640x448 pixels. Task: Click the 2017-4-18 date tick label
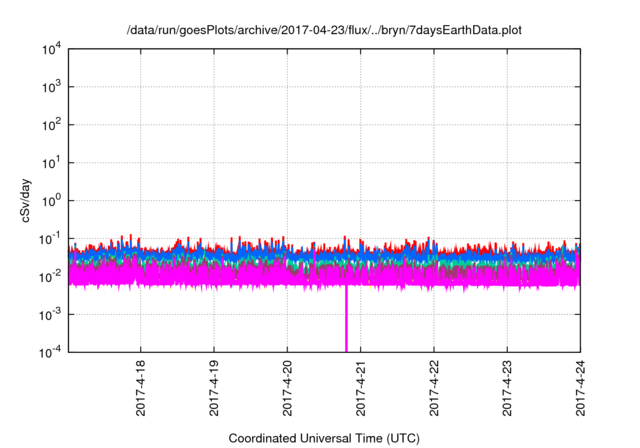click(140, 388)
